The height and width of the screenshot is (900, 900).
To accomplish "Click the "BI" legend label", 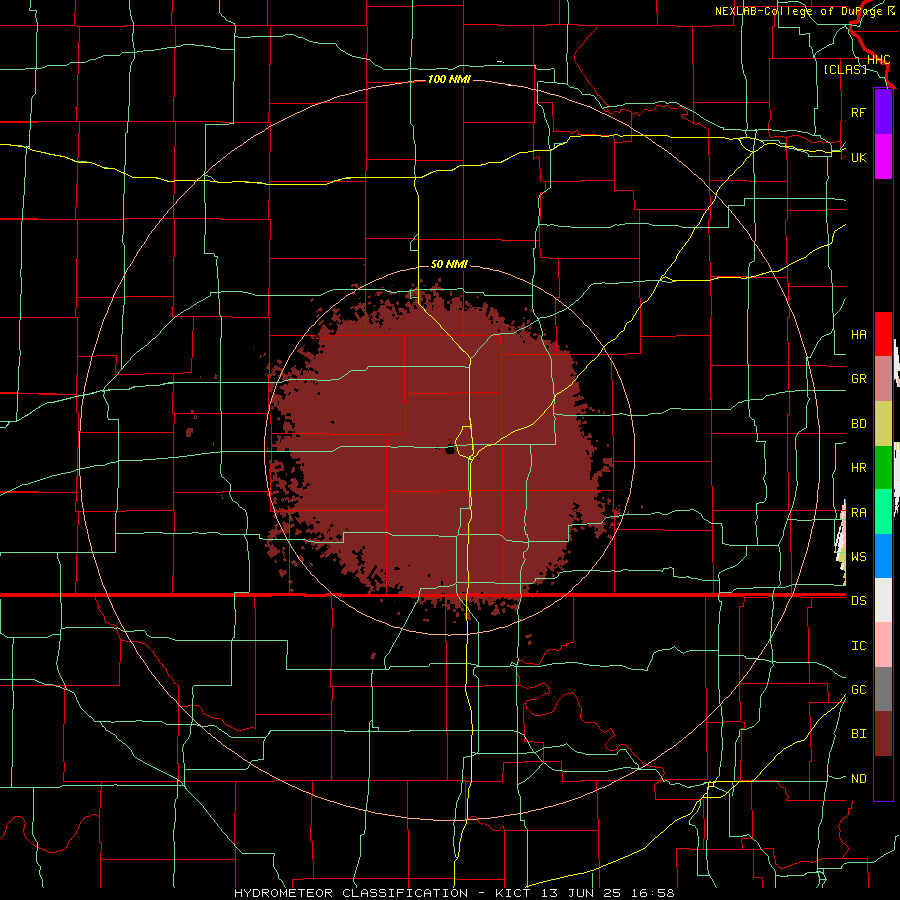I will tap(858, 734).
